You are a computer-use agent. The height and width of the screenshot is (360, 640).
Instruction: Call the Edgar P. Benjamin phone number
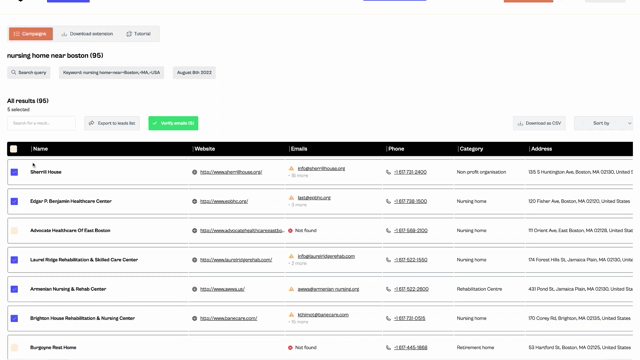(x=411, y=201)
